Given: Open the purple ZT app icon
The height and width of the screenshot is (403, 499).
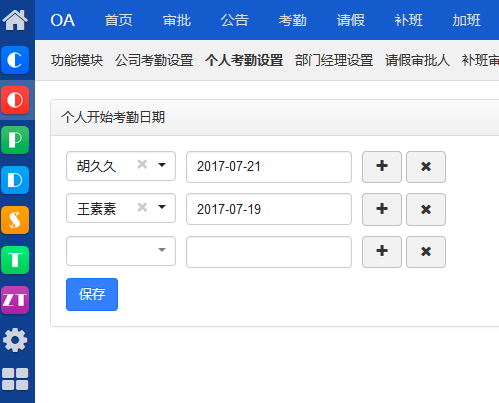Looking at the screenshot, I should [x=15, y=300].
